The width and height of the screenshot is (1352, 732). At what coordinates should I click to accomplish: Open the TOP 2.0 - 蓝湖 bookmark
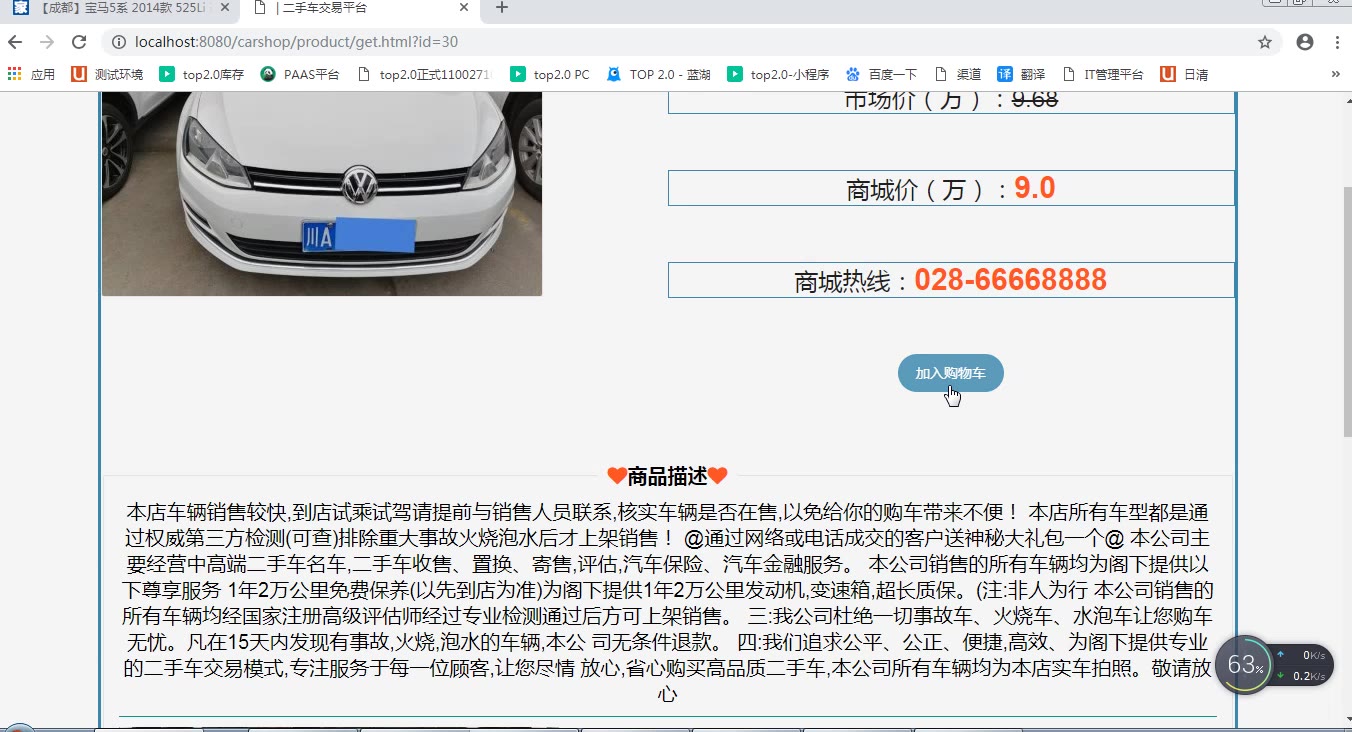tap(659, 74)
